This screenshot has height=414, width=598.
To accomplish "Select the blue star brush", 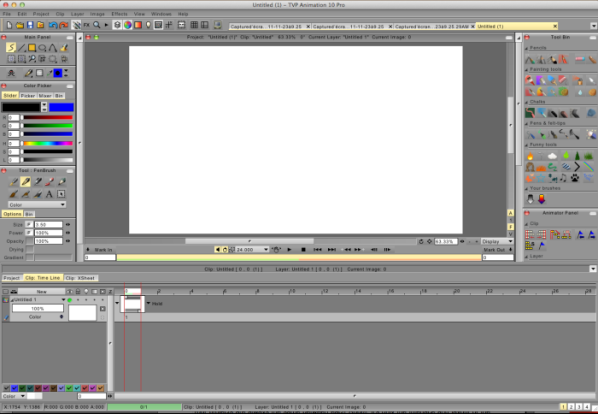I will 541,178.
